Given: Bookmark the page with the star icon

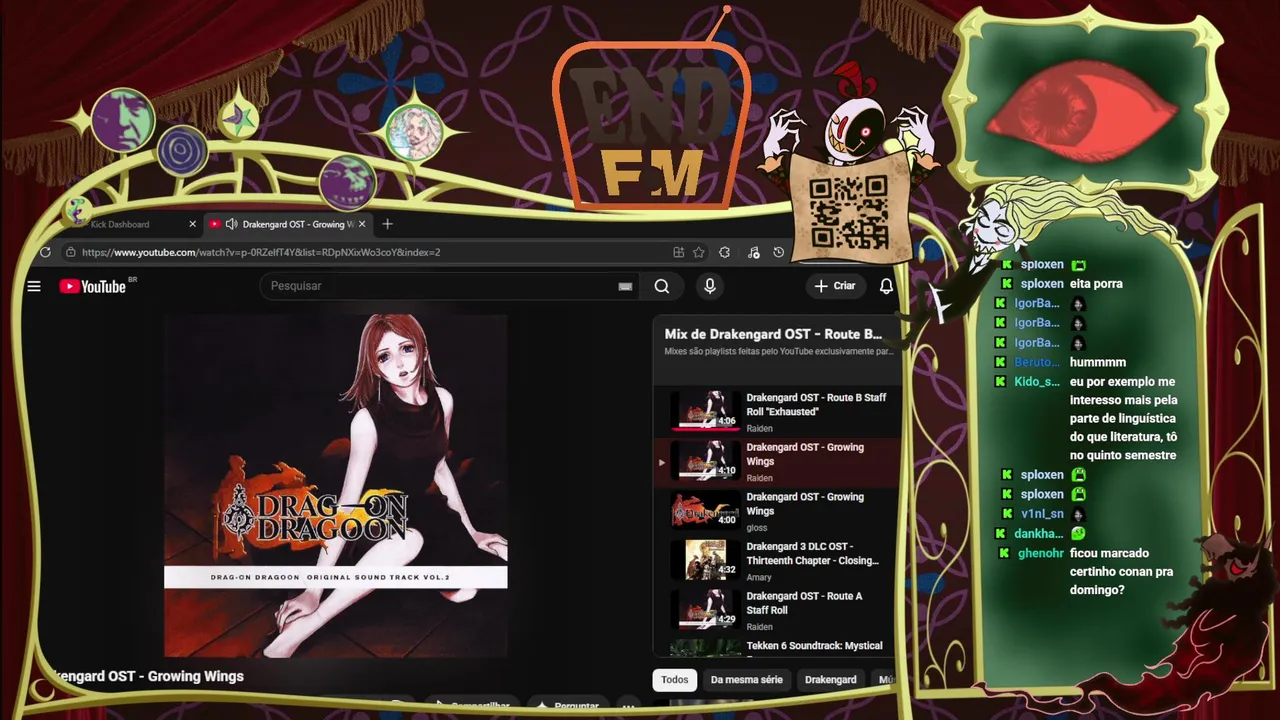Looking at the screenshot, I should coord(699,252).
